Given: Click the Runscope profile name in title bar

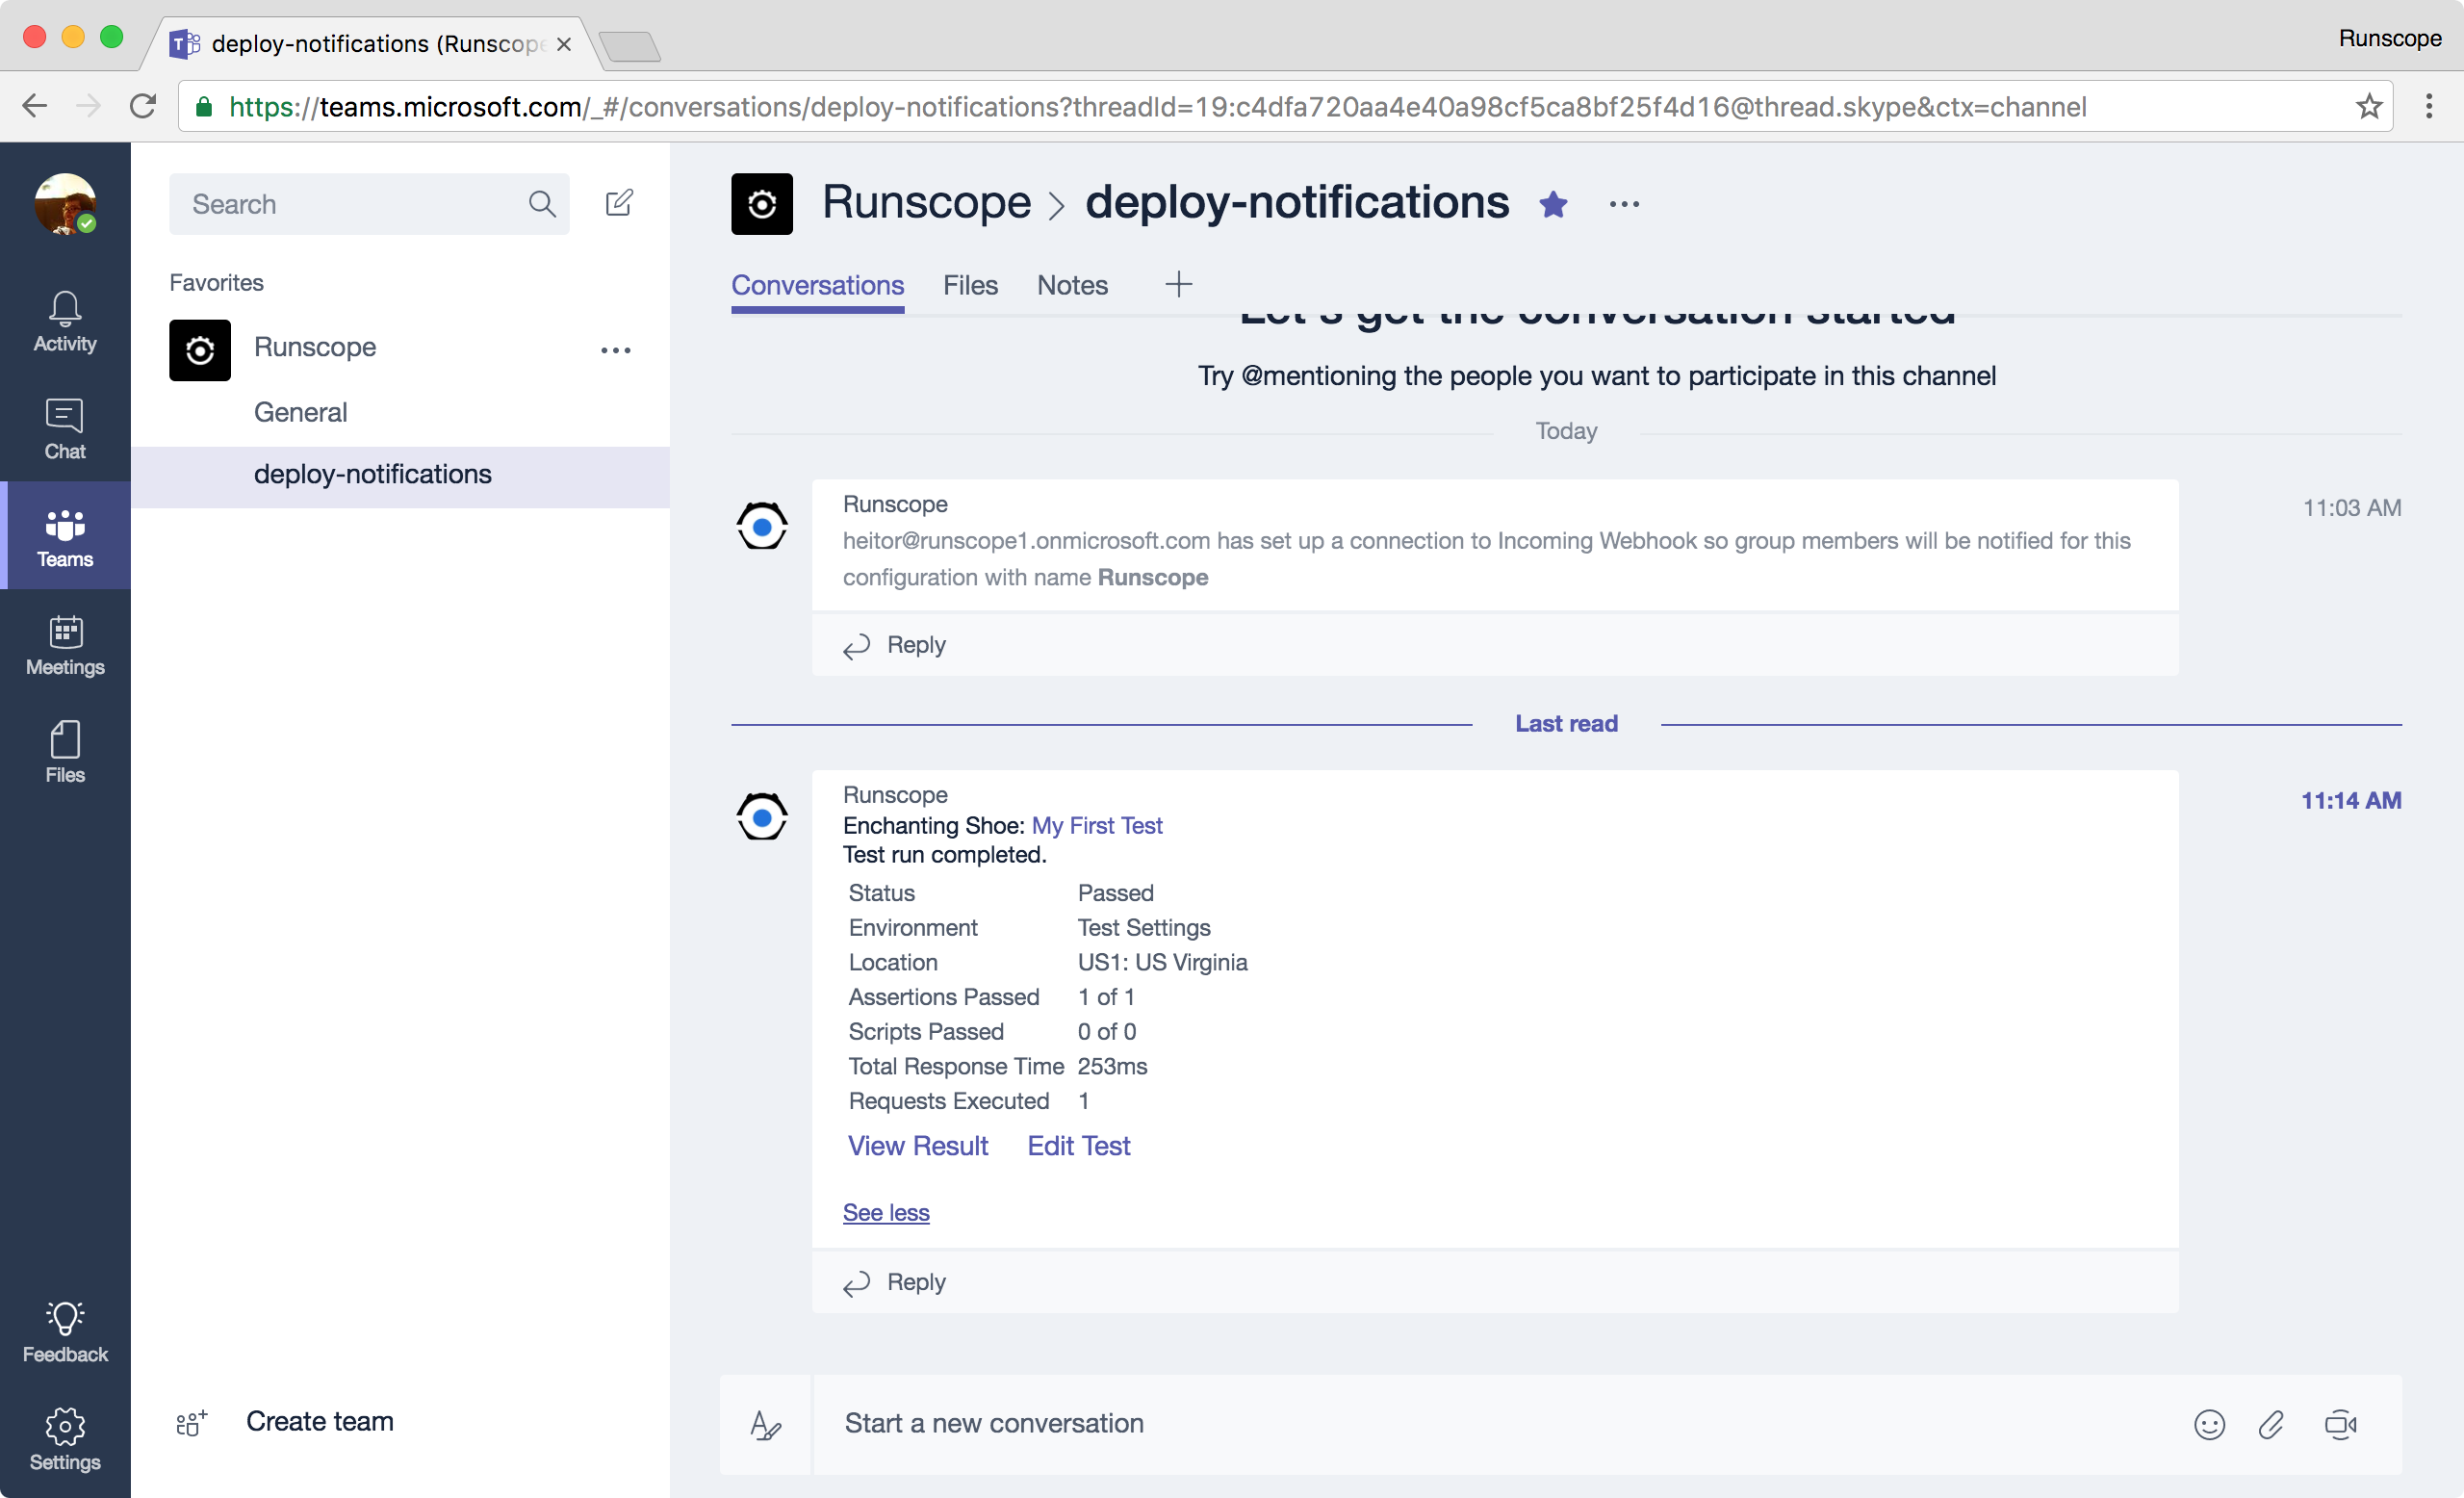Looking at the screenshot, I should 2389,38.
